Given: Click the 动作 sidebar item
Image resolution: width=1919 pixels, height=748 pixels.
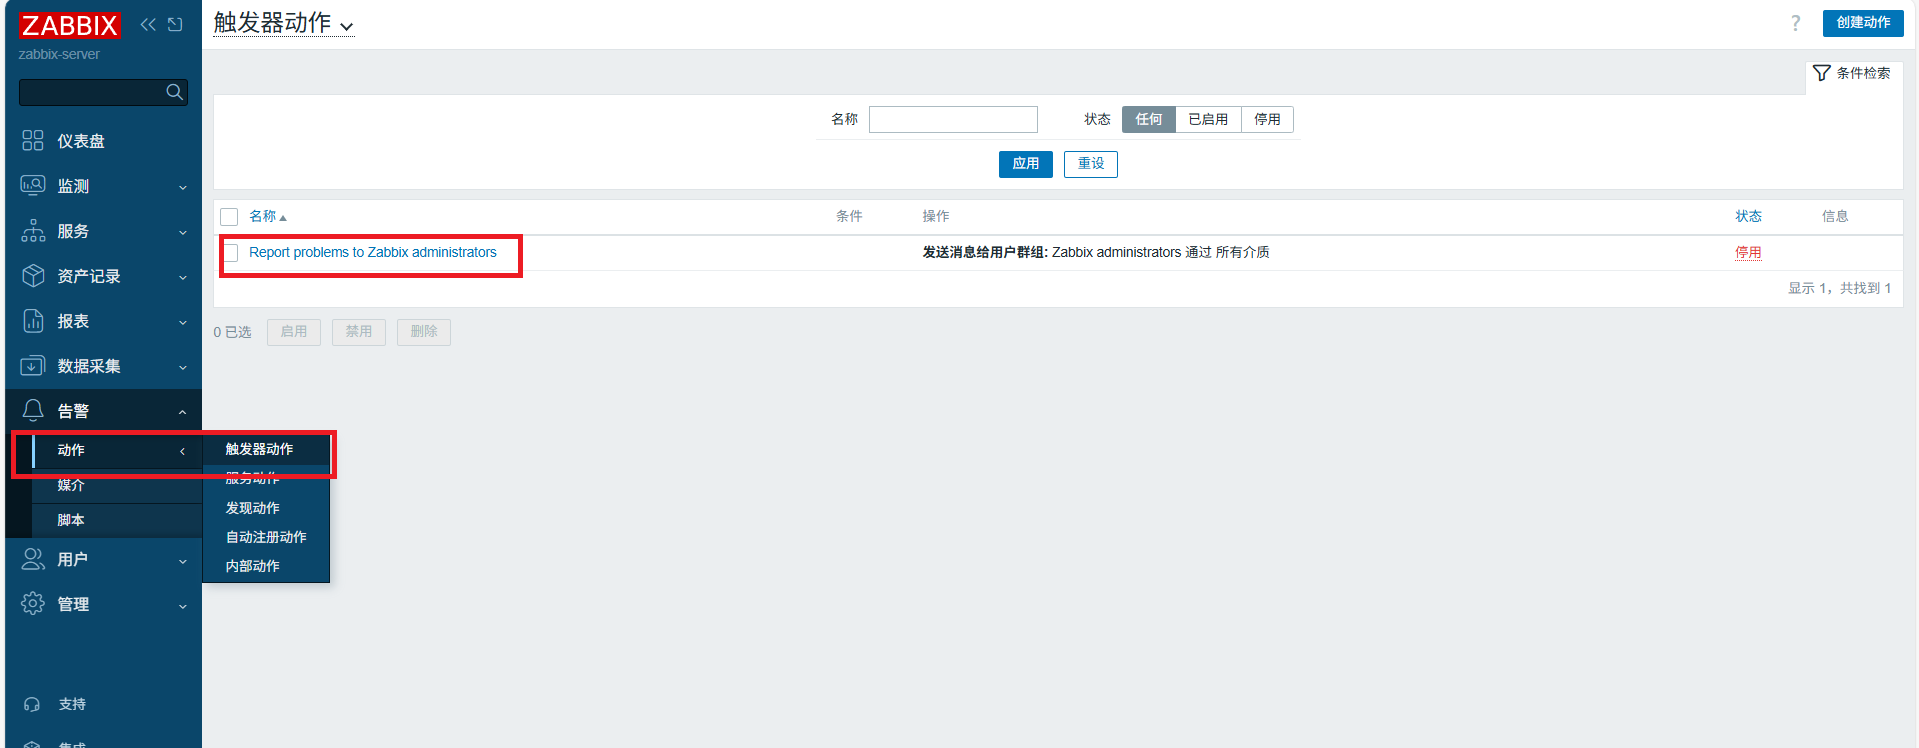Looking at the screenshot, I should point(117,451).
